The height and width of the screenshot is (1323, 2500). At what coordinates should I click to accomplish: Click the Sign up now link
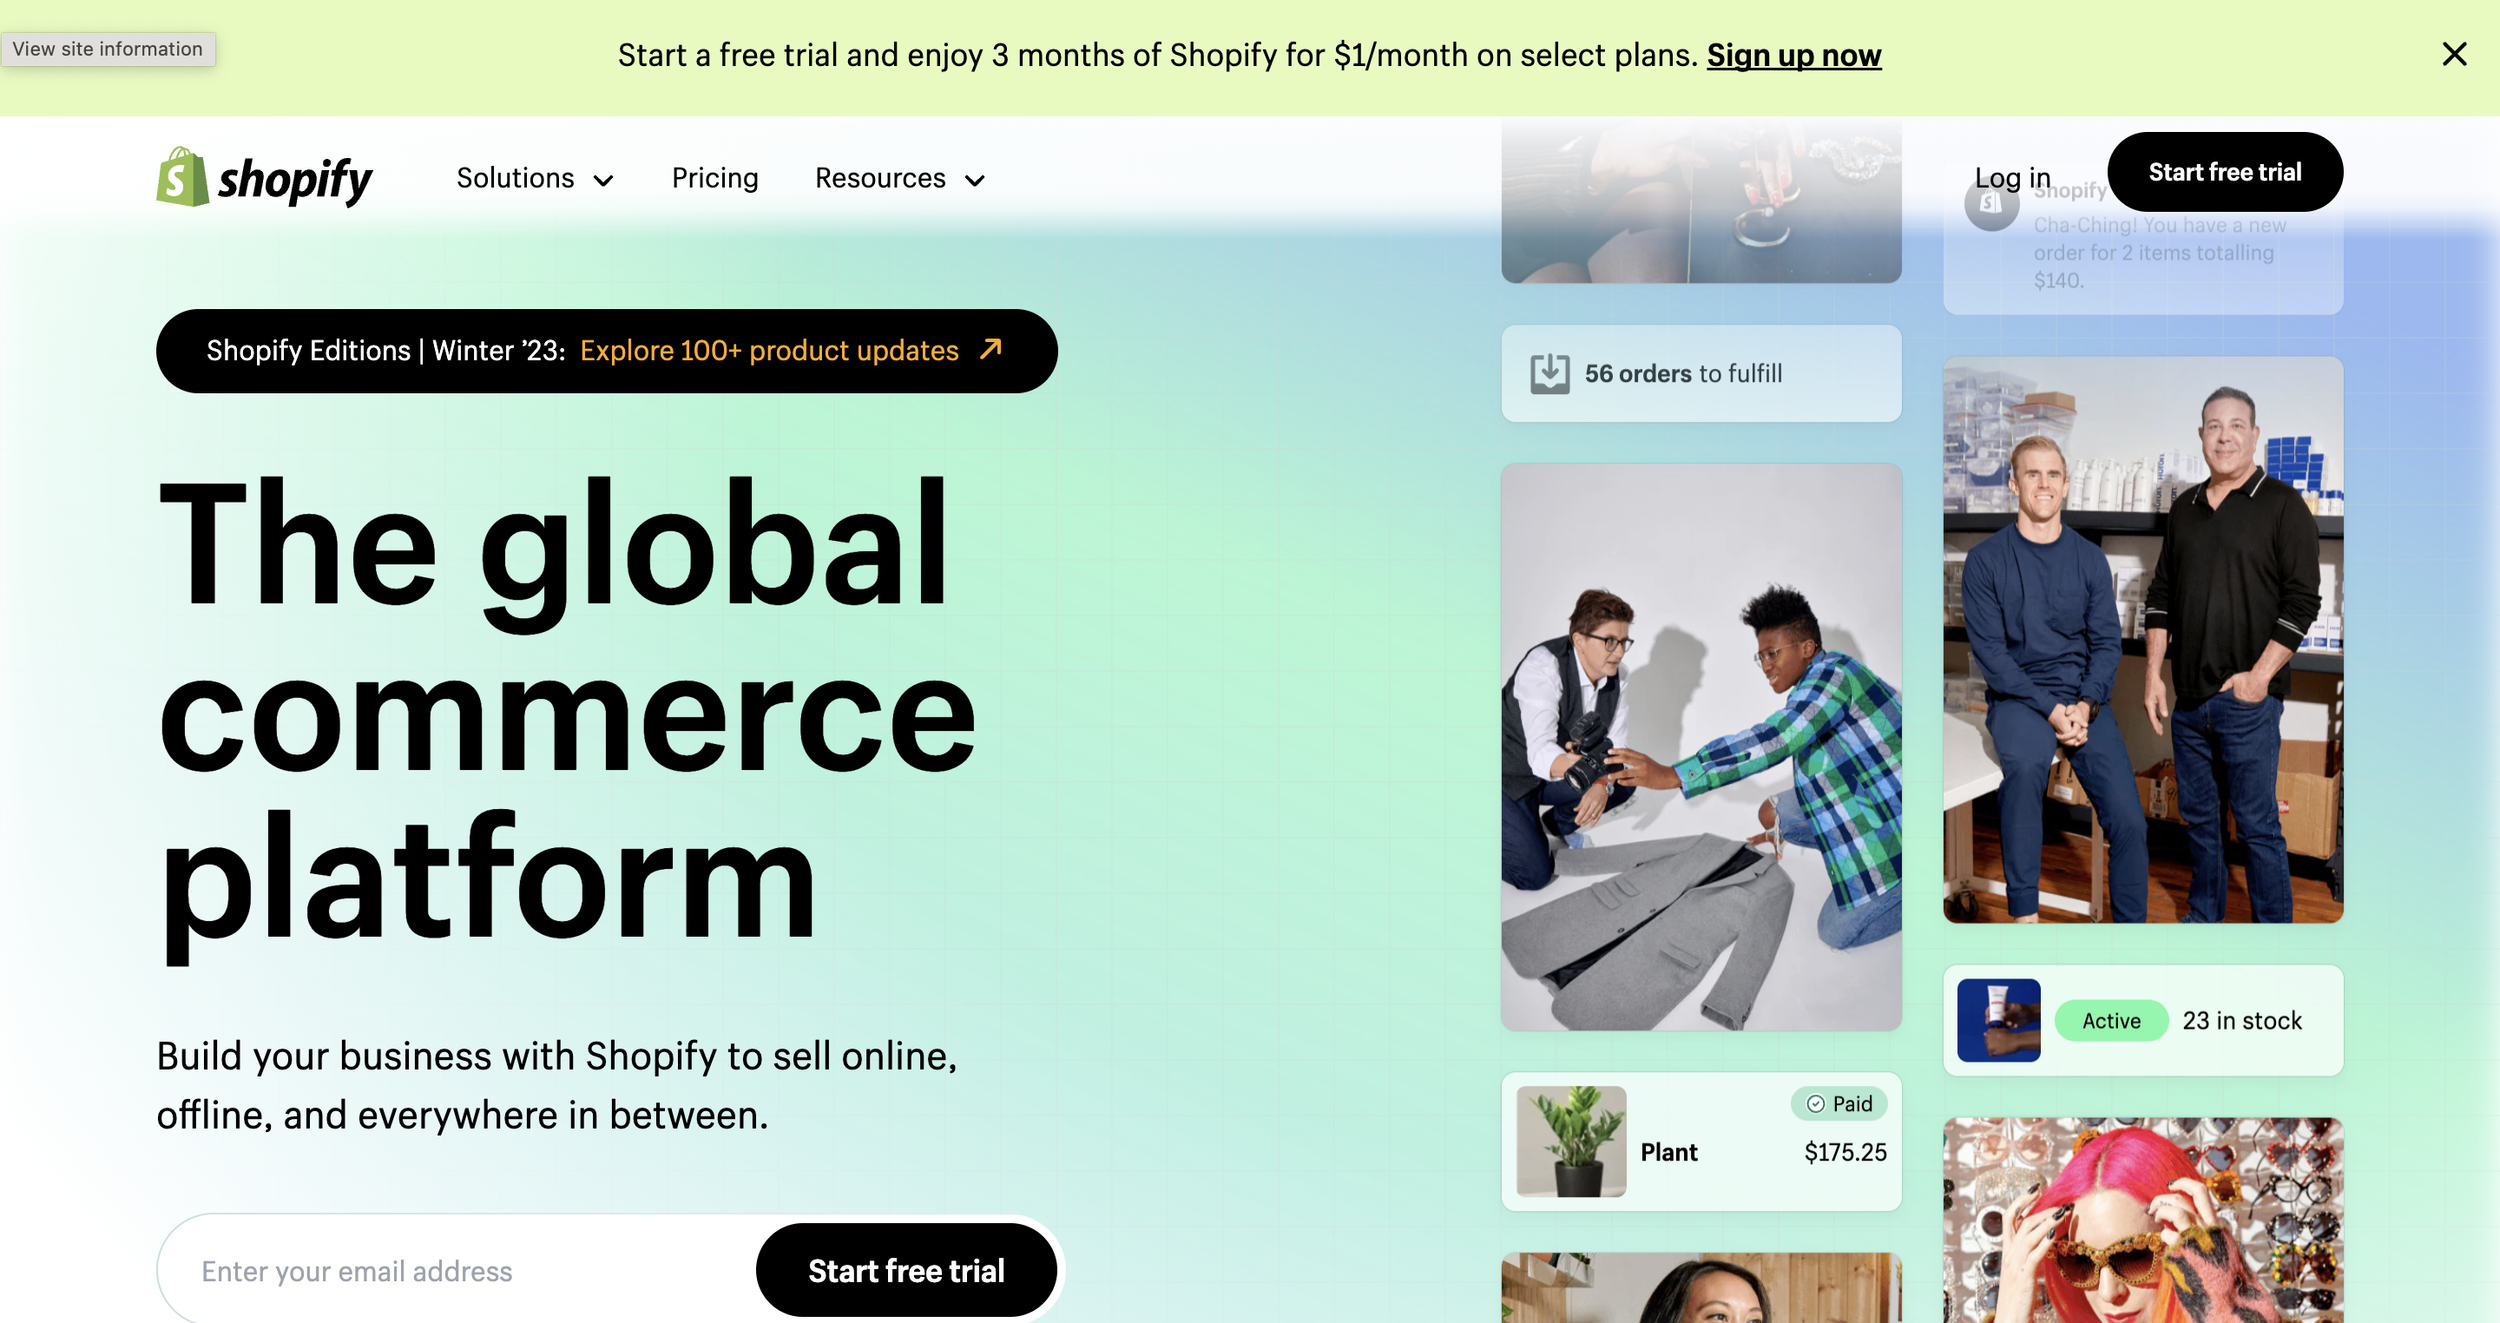[1794, 55]
